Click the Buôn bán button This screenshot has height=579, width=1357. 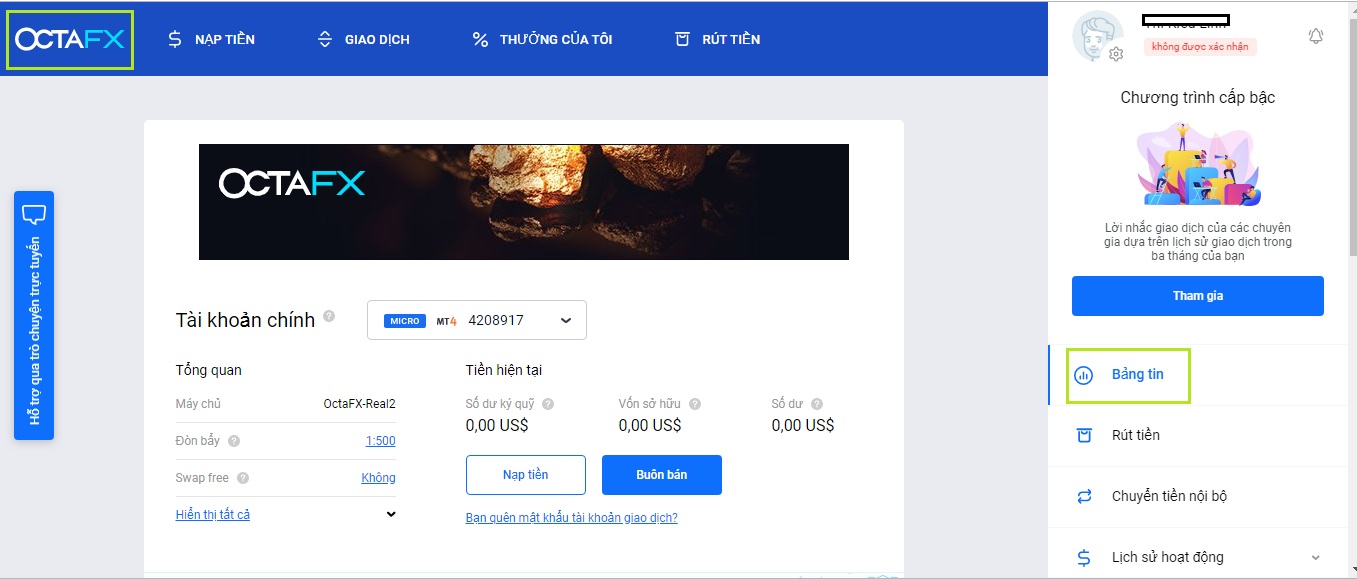pos(662,475)
